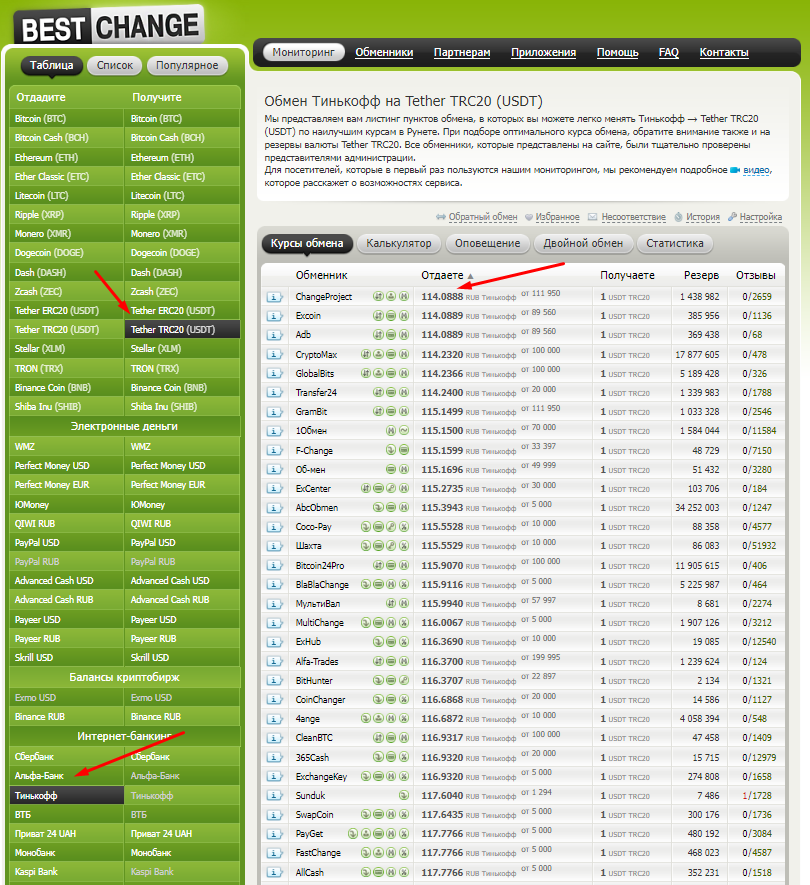This screenshot has height=885, width=810.
Task: Open the info icon next to 1Обмен
Action: (x=274, y=431)
